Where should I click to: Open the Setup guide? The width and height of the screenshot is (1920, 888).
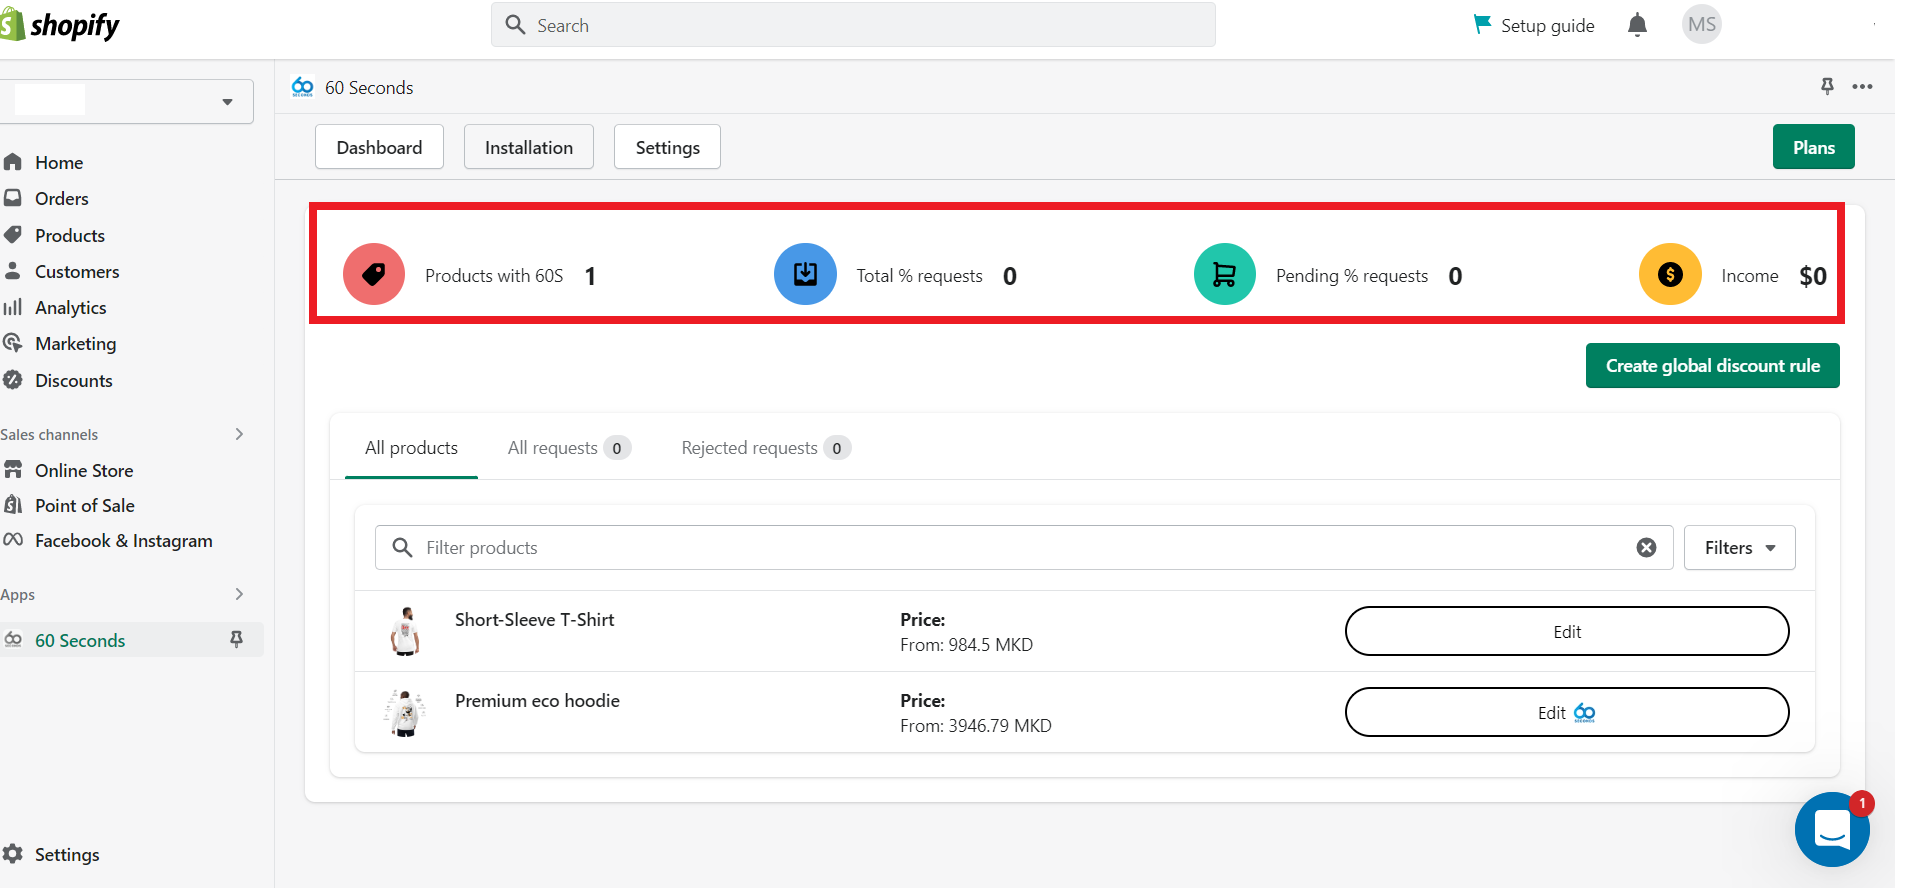coord(1534,25)
